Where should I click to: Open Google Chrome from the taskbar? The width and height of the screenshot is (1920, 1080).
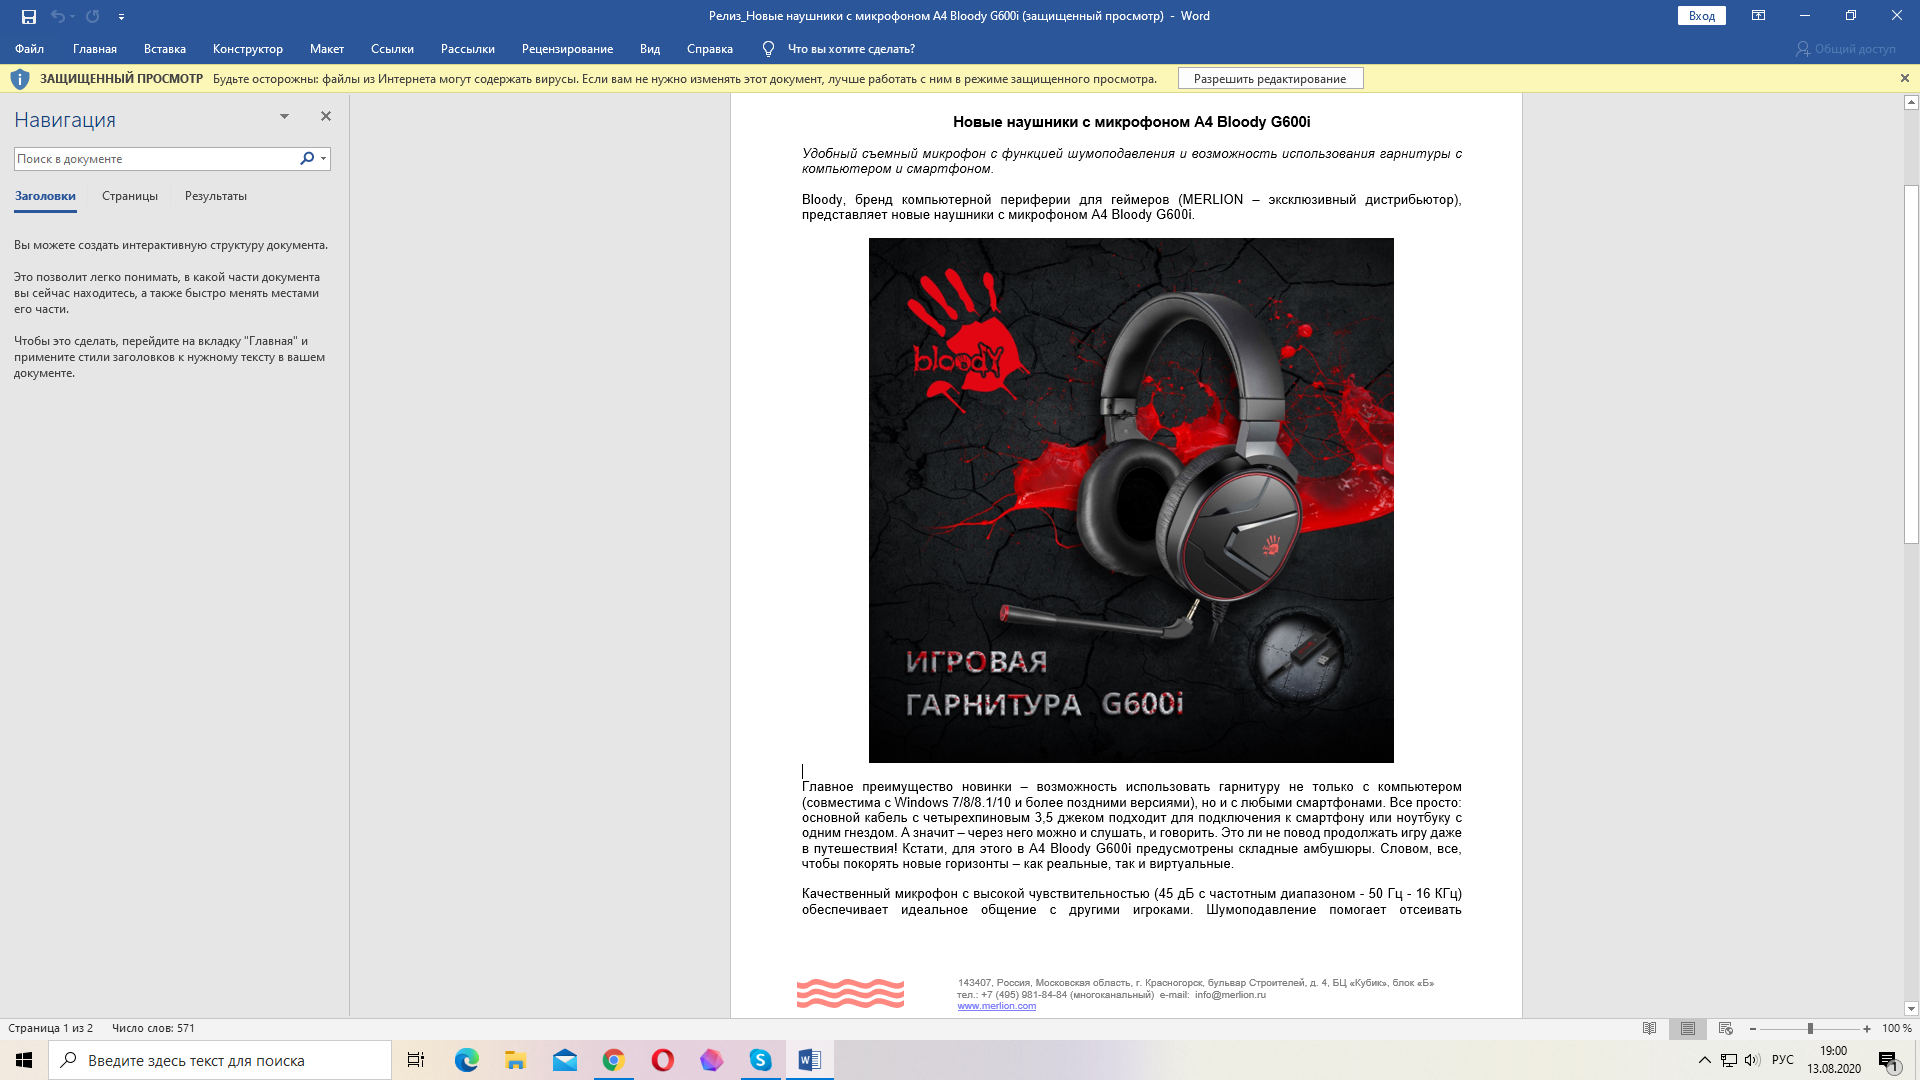click(x=613, y=1060)
